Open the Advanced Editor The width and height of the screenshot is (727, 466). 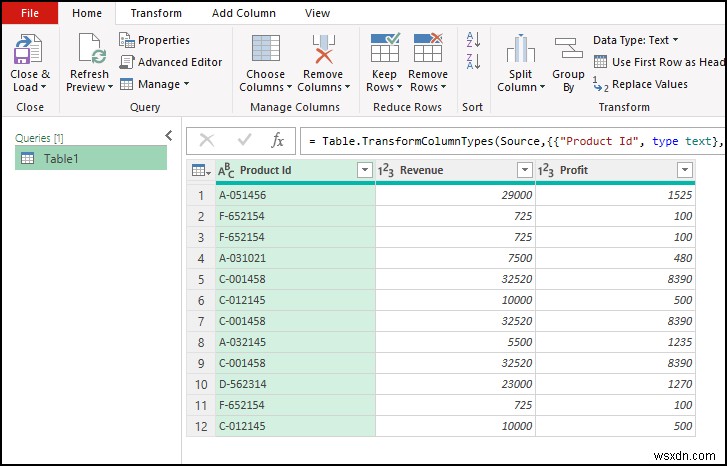(171, 62)
